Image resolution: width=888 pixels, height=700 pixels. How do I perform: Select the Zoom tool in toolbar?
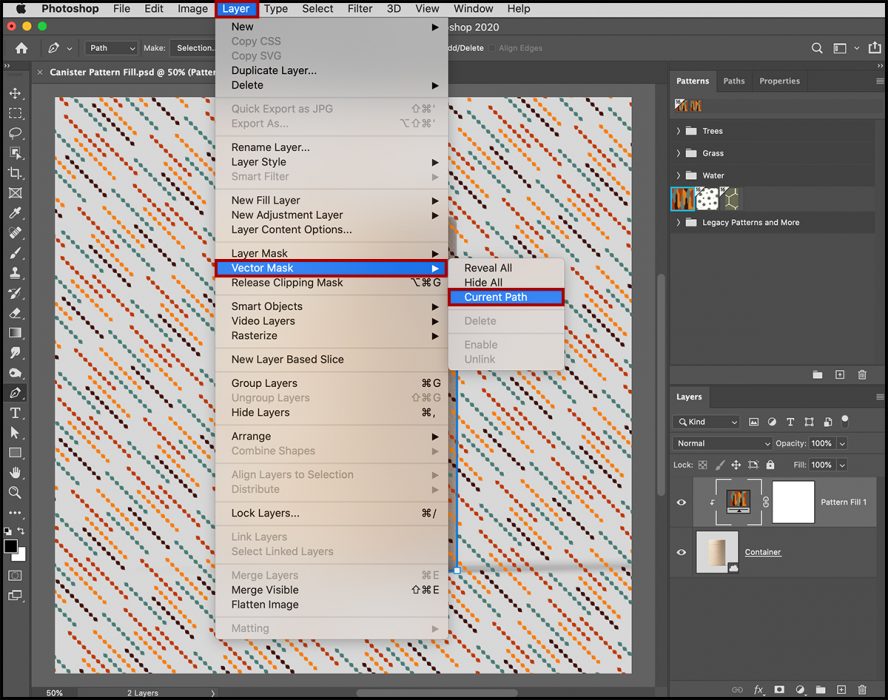(15, 493)
